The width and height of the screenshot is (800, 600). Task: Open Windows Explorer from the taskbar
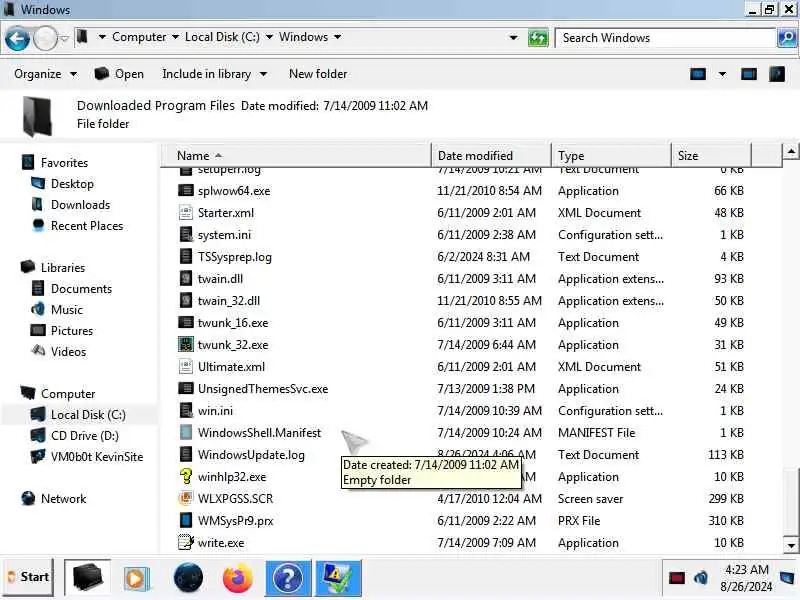click(x=88, y=578)
